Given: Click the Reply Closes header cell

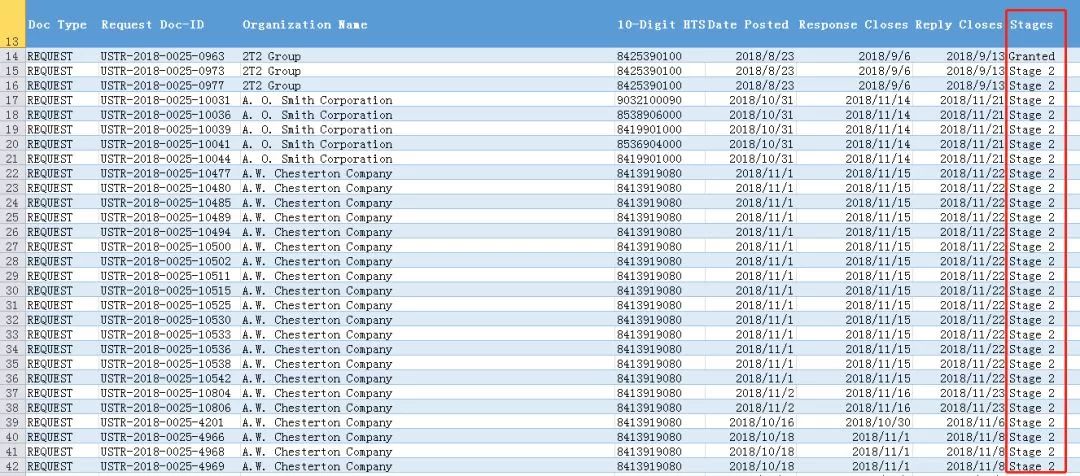Looking at the screenshot, I should point(958,24).
